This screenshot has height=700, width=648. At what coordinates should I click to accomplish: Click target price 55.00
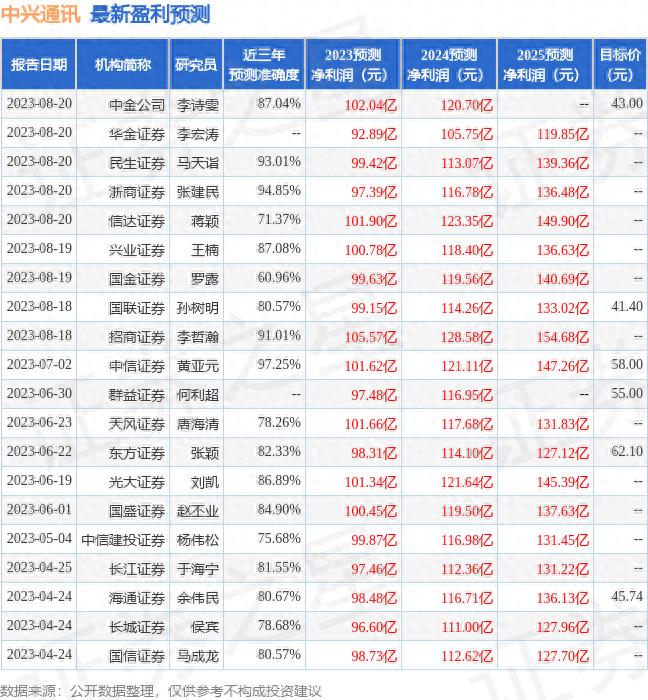click(627, 394)
